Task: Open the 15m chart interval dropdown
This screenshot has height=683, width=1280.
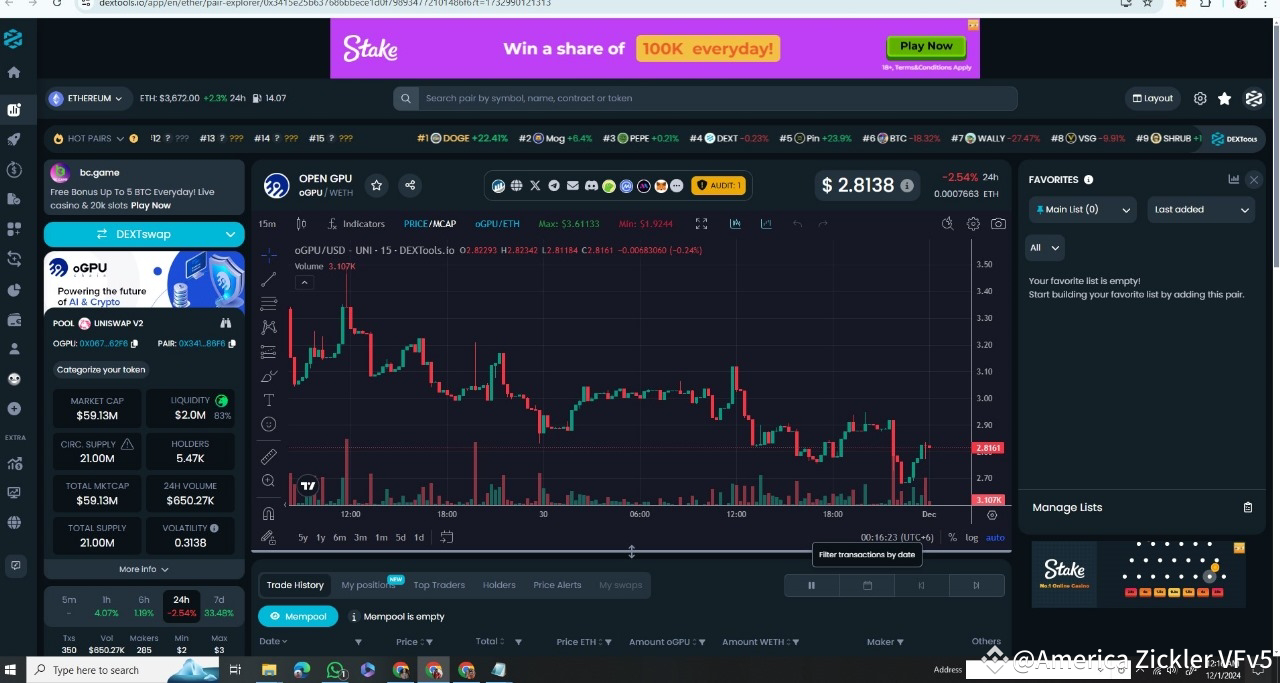Action: point(267,224)
